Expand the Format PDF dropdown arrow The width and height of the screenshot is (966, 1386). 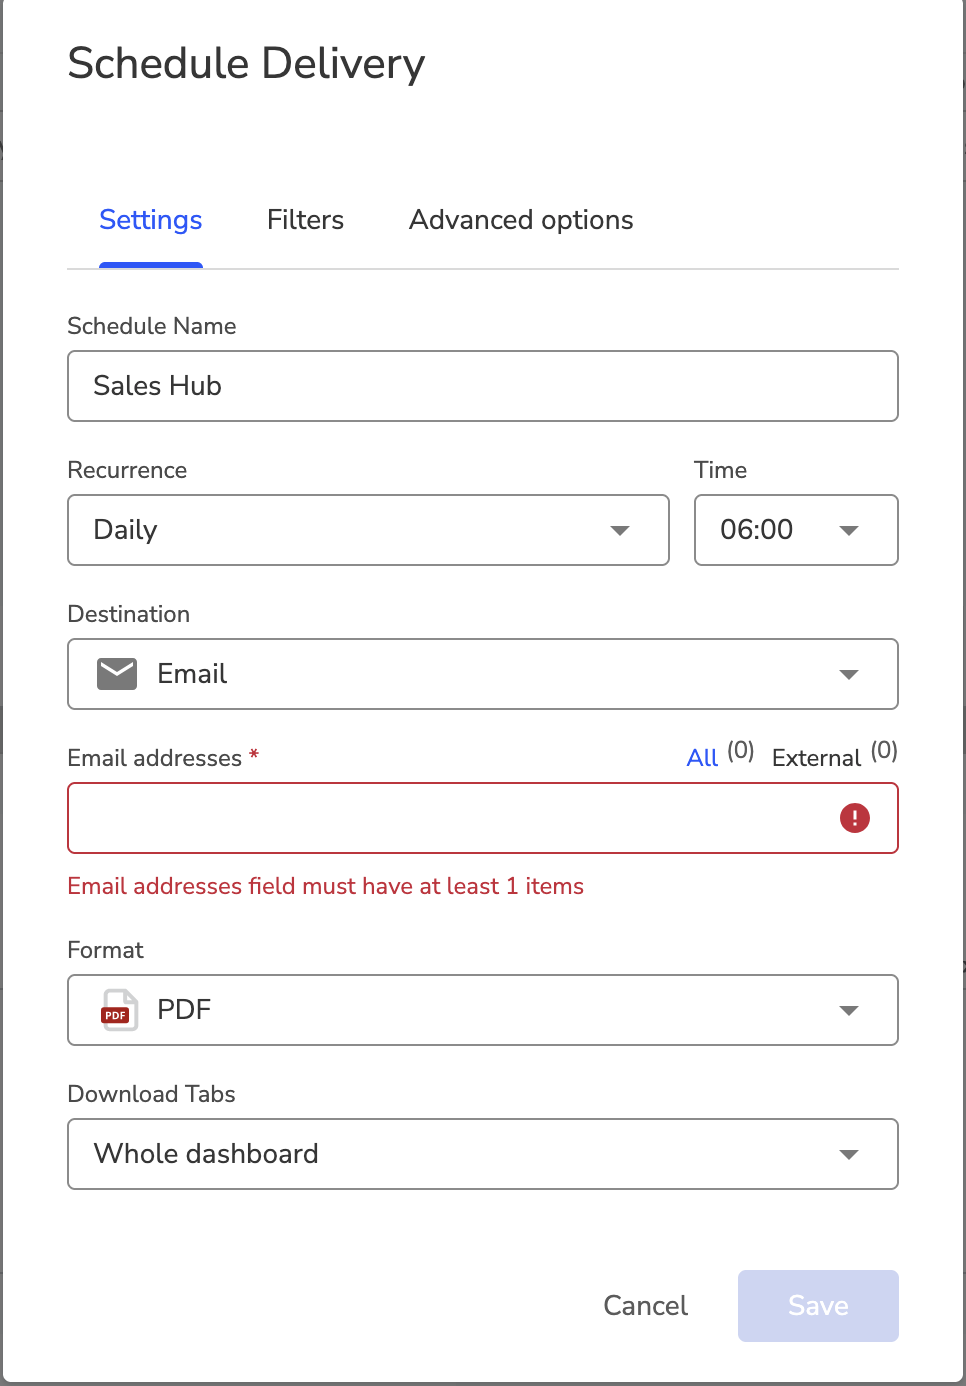[849, 1010]
